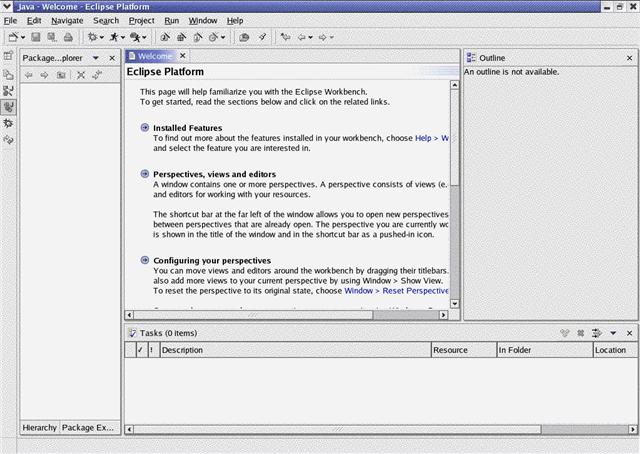The image size is (640, 454).
Task: Open the Tasks view menu dropdown arrow
Action: coord(612,333)
